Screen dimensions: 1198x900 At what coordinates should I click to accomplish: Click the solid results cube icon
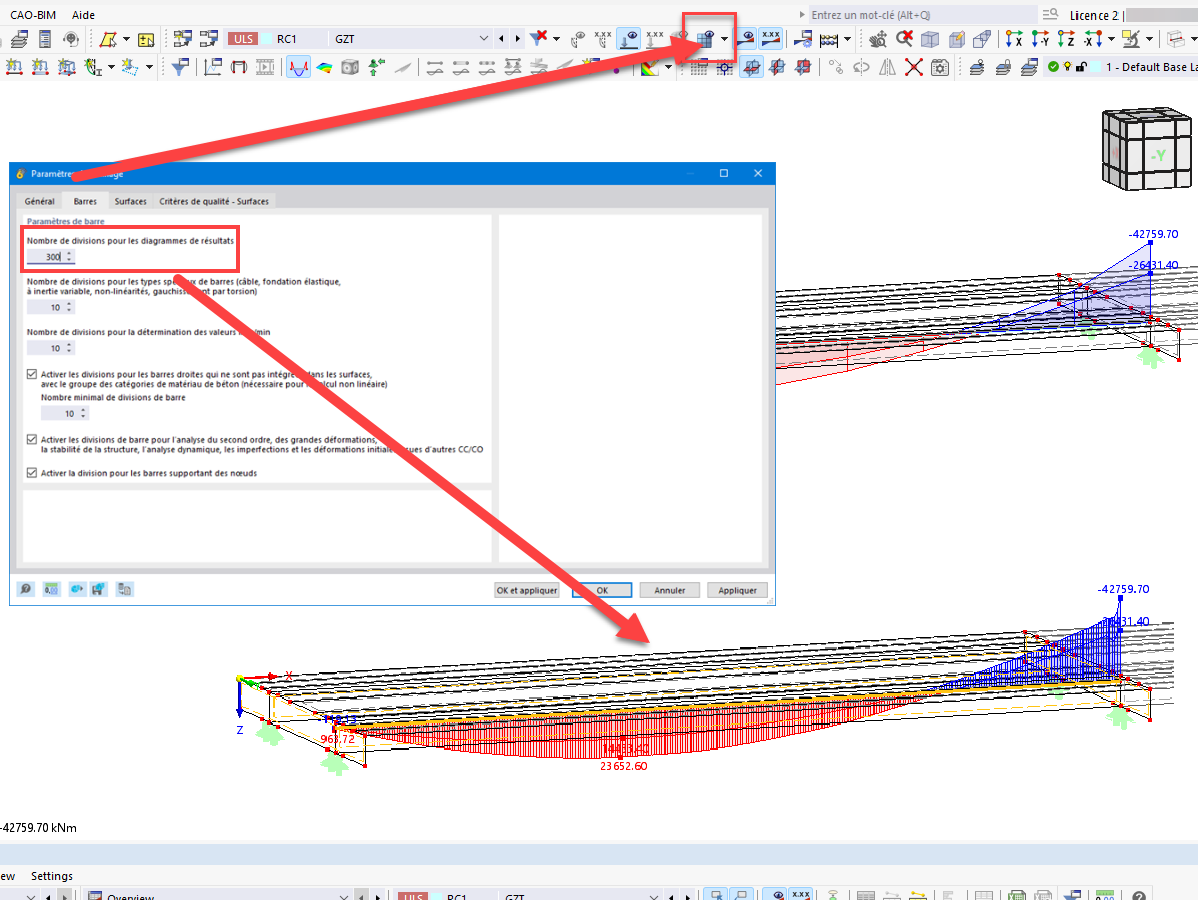[x=350, y=67]
